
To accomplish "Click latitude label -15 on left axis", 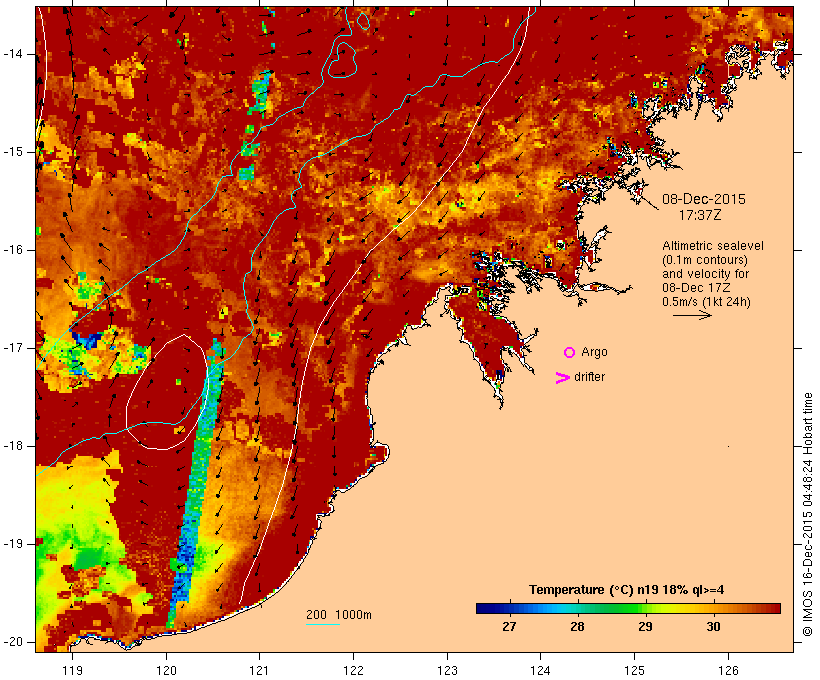I will click(13, 152).
